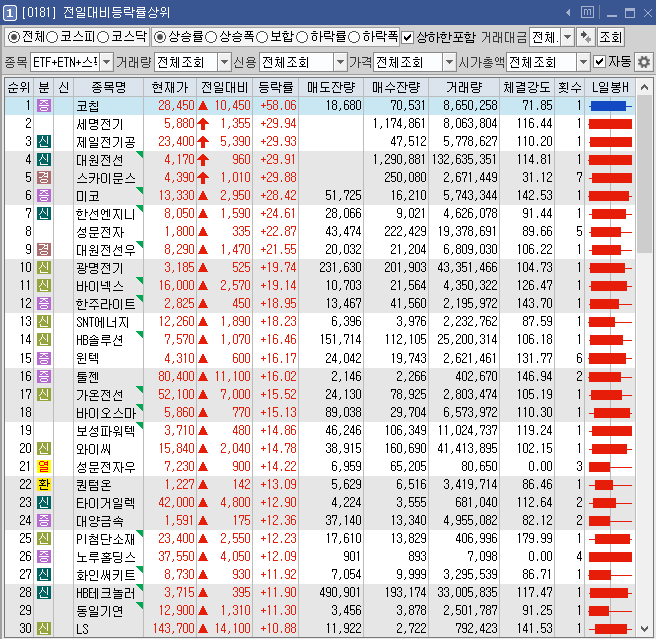This screenshot has height=639, width=656.
Task: Click the 증 badge for 한주라이트
Action: (44, 303)
